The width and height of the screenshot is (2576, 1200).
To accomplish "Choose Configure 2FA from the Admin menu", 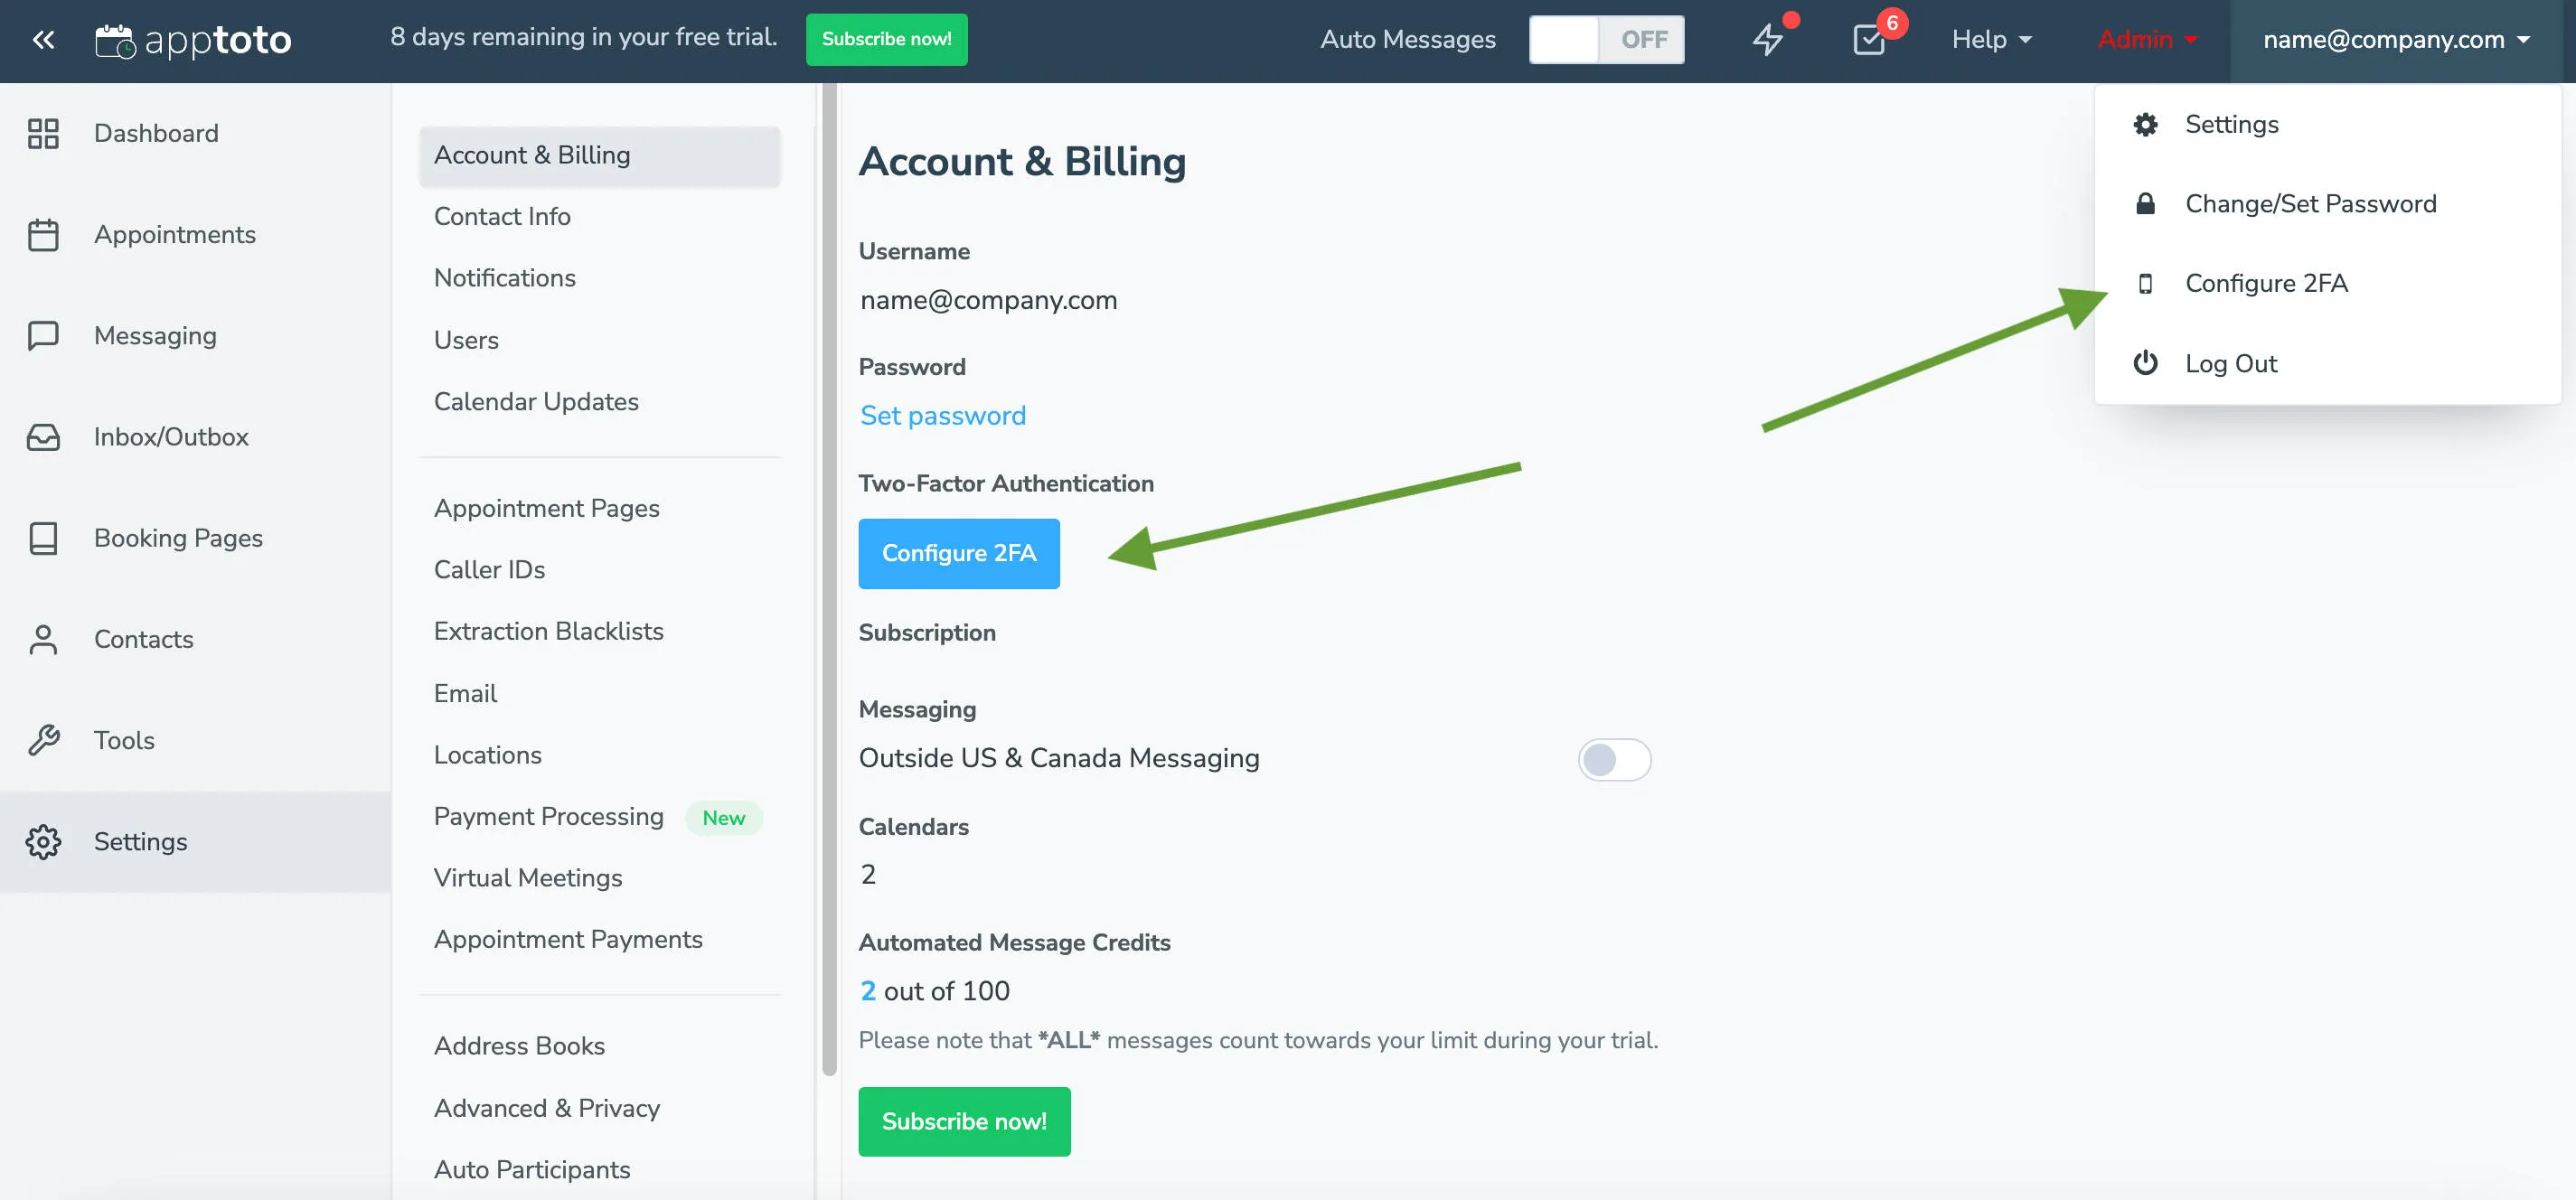I will tap(2265, 283).
